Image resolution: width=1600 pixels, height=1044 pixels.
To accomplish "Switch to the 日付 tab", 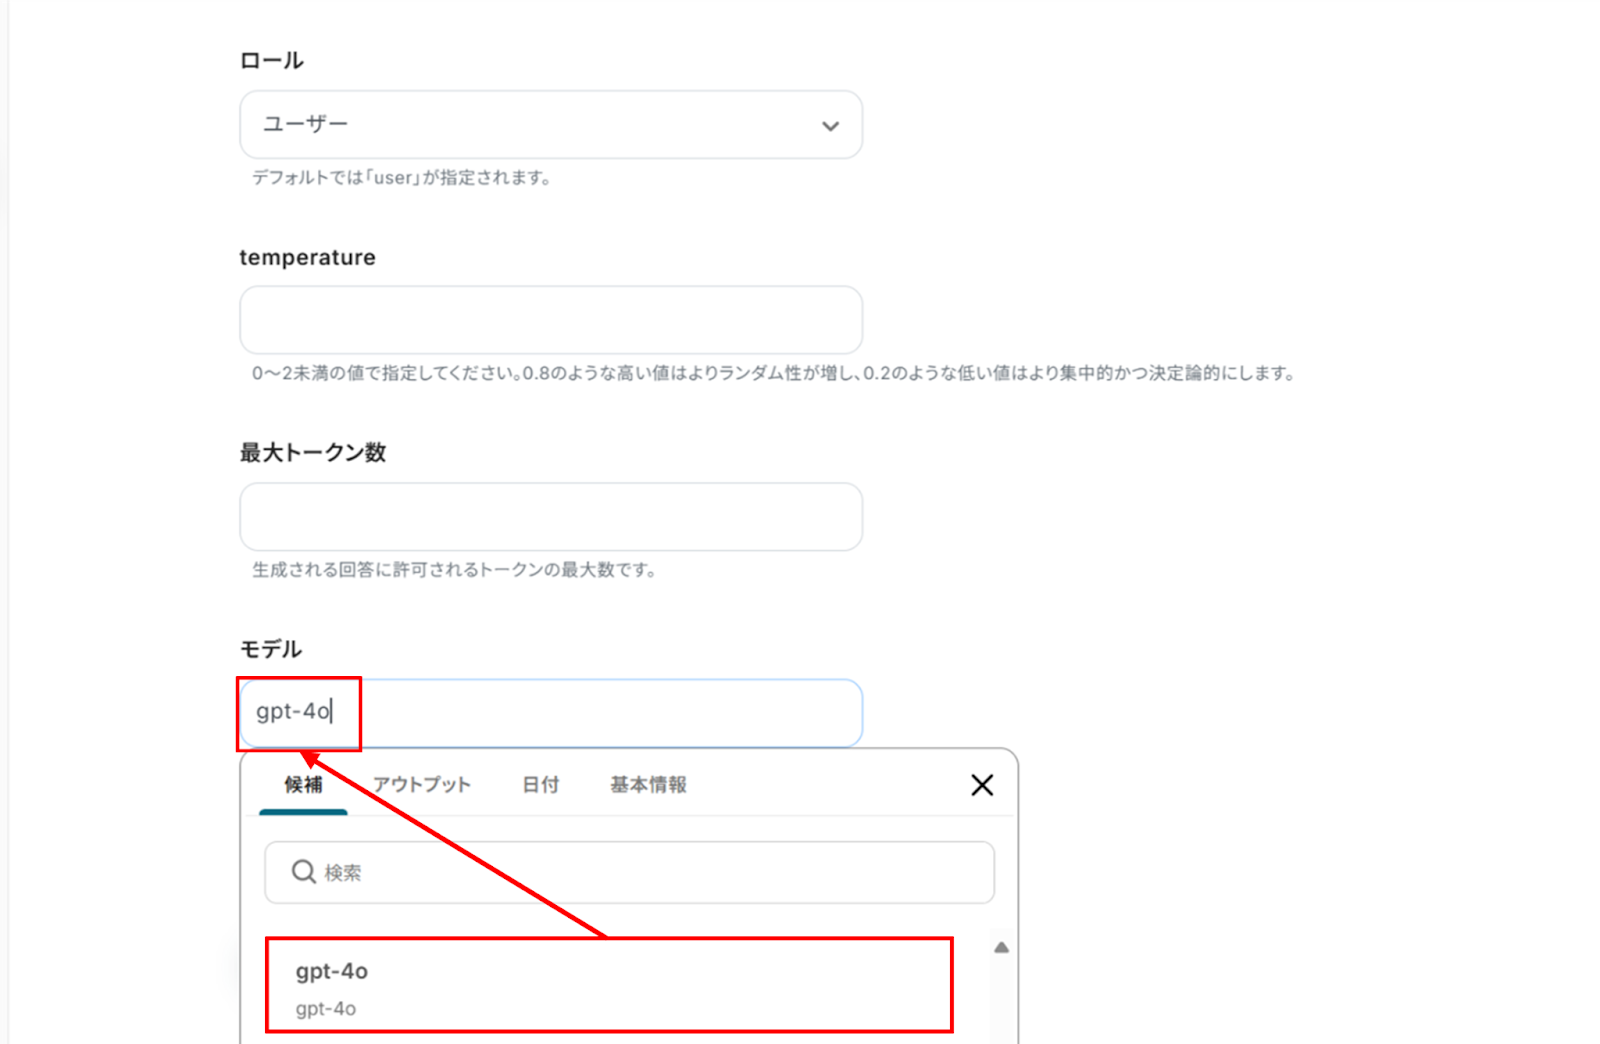I will coord(540,785).
